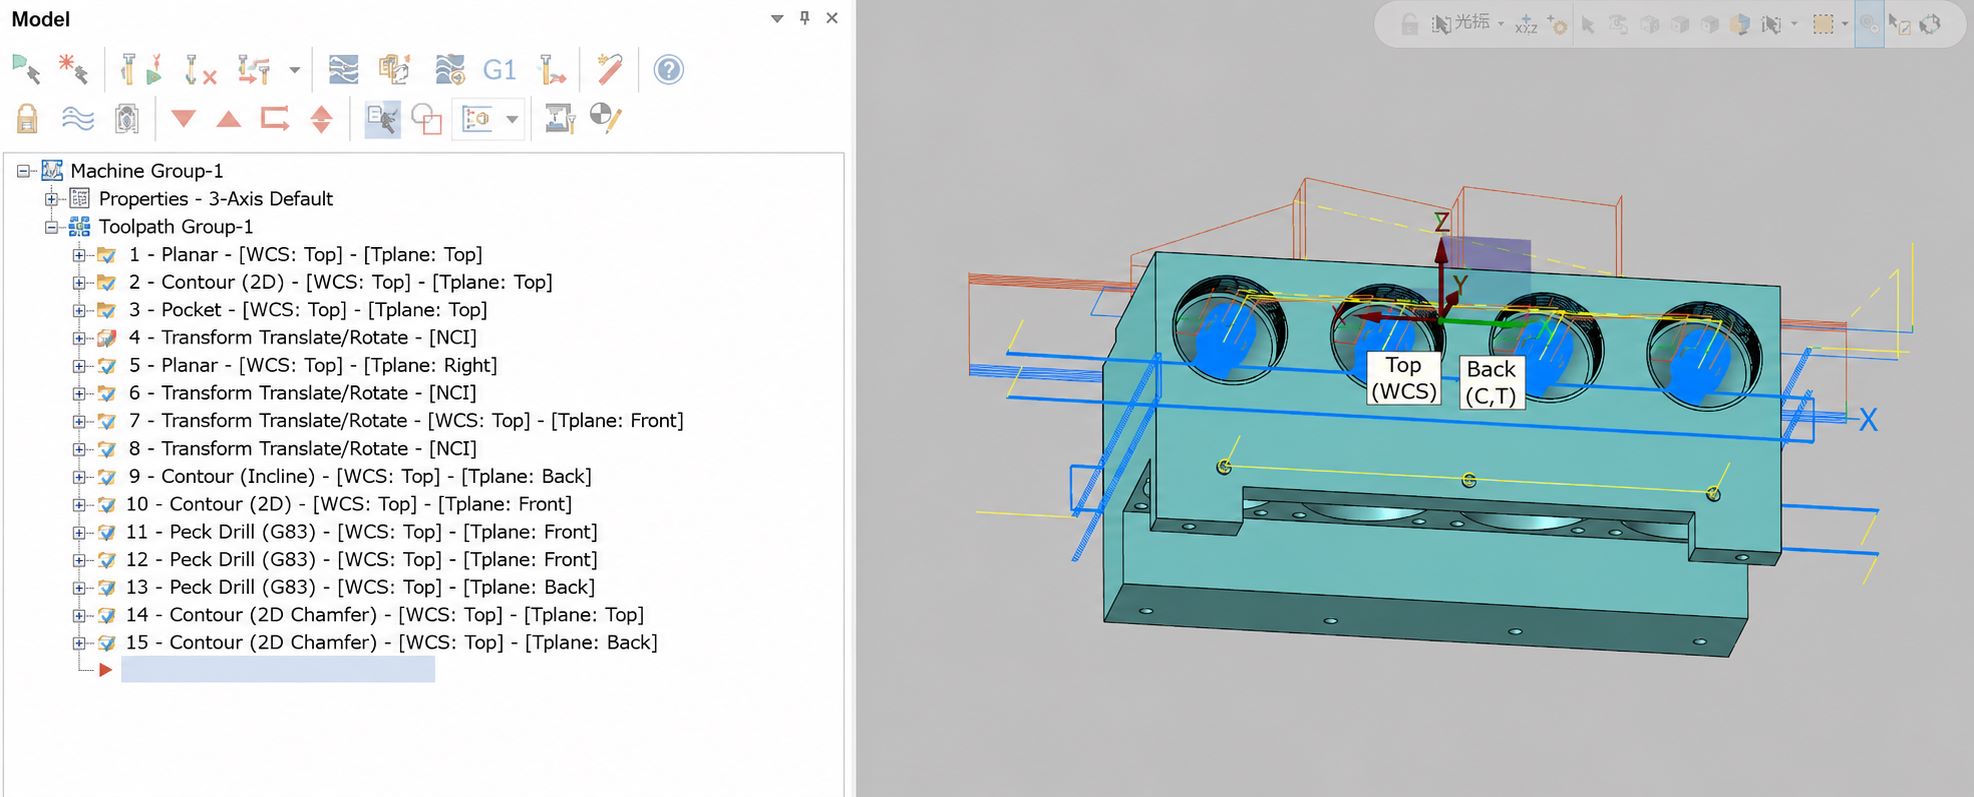Image resolution: width=1974 pixels, height=797 pixels.
Task: Open the Help question mark icon
Action: (x=668, y=70)
